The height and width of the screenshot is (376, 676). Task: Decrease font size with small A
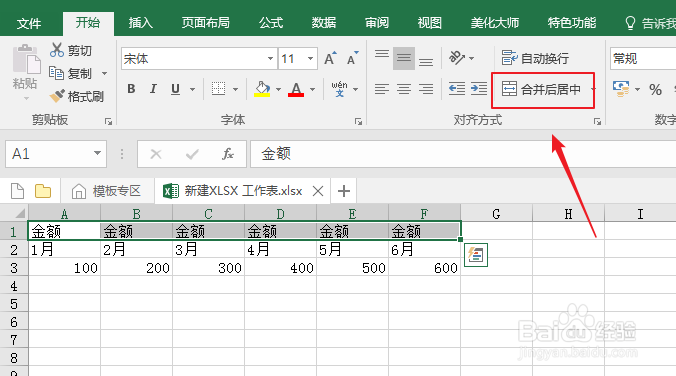coord(352,58)
